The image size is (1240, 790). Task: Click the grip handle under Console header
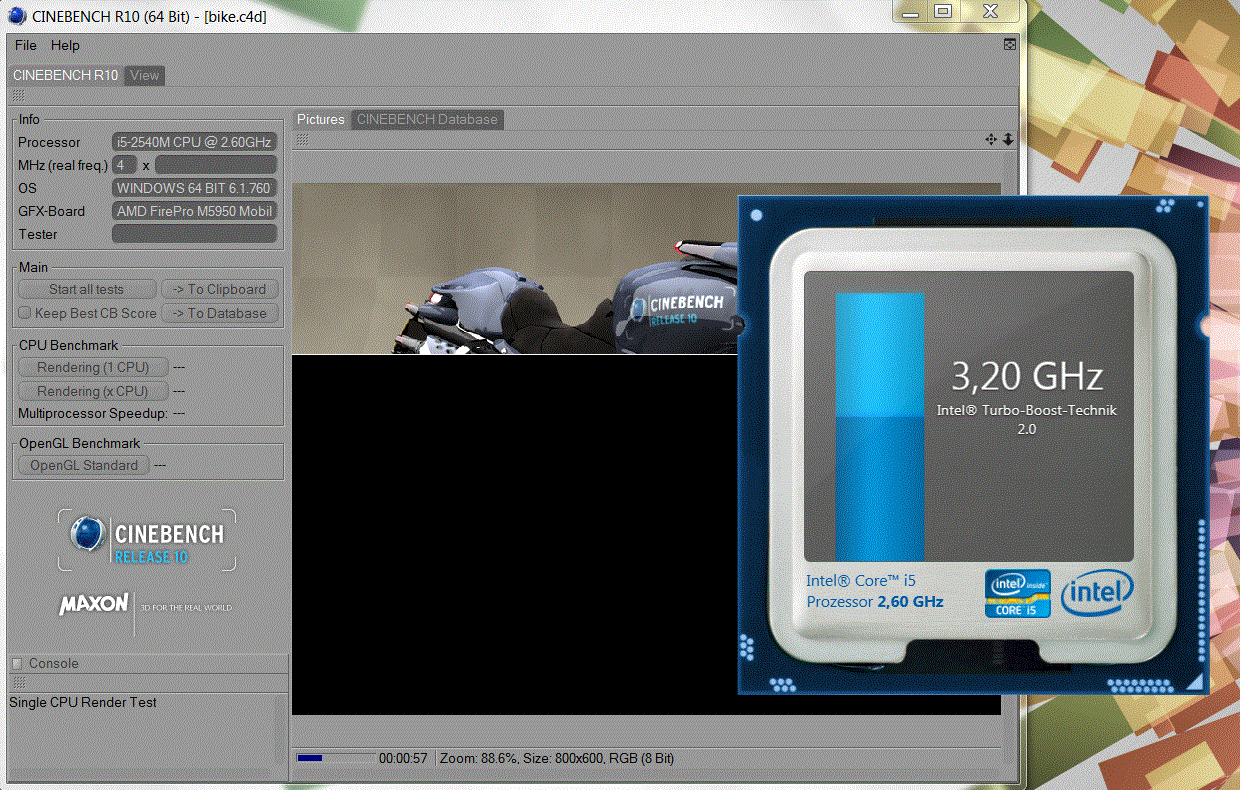[x=18, y=683]
